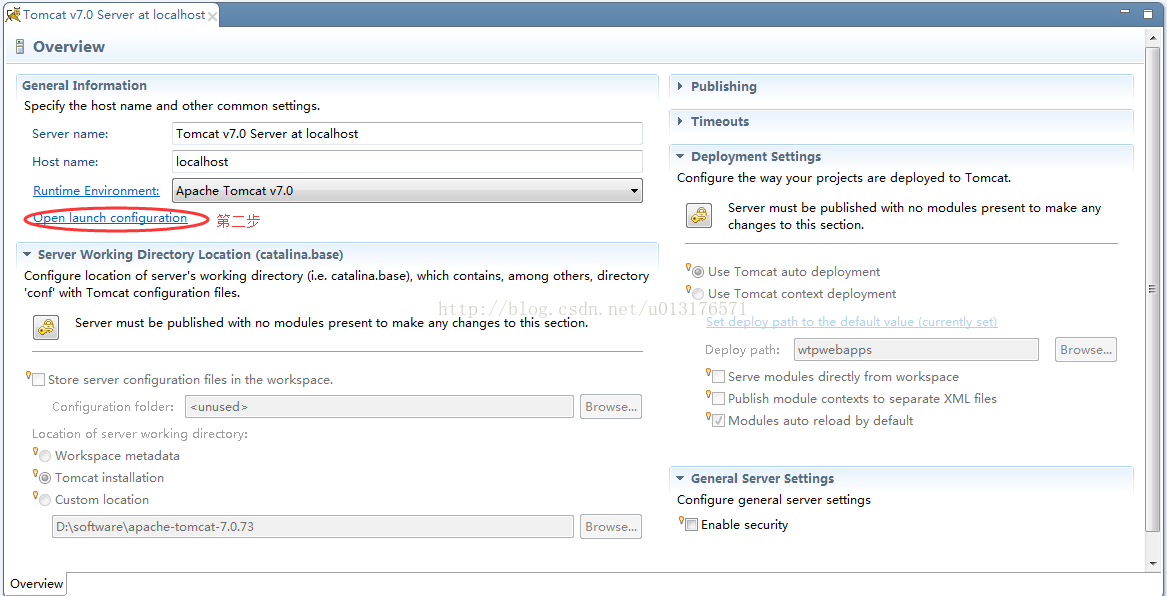Click the Server name input field

[x=407, y=134]
